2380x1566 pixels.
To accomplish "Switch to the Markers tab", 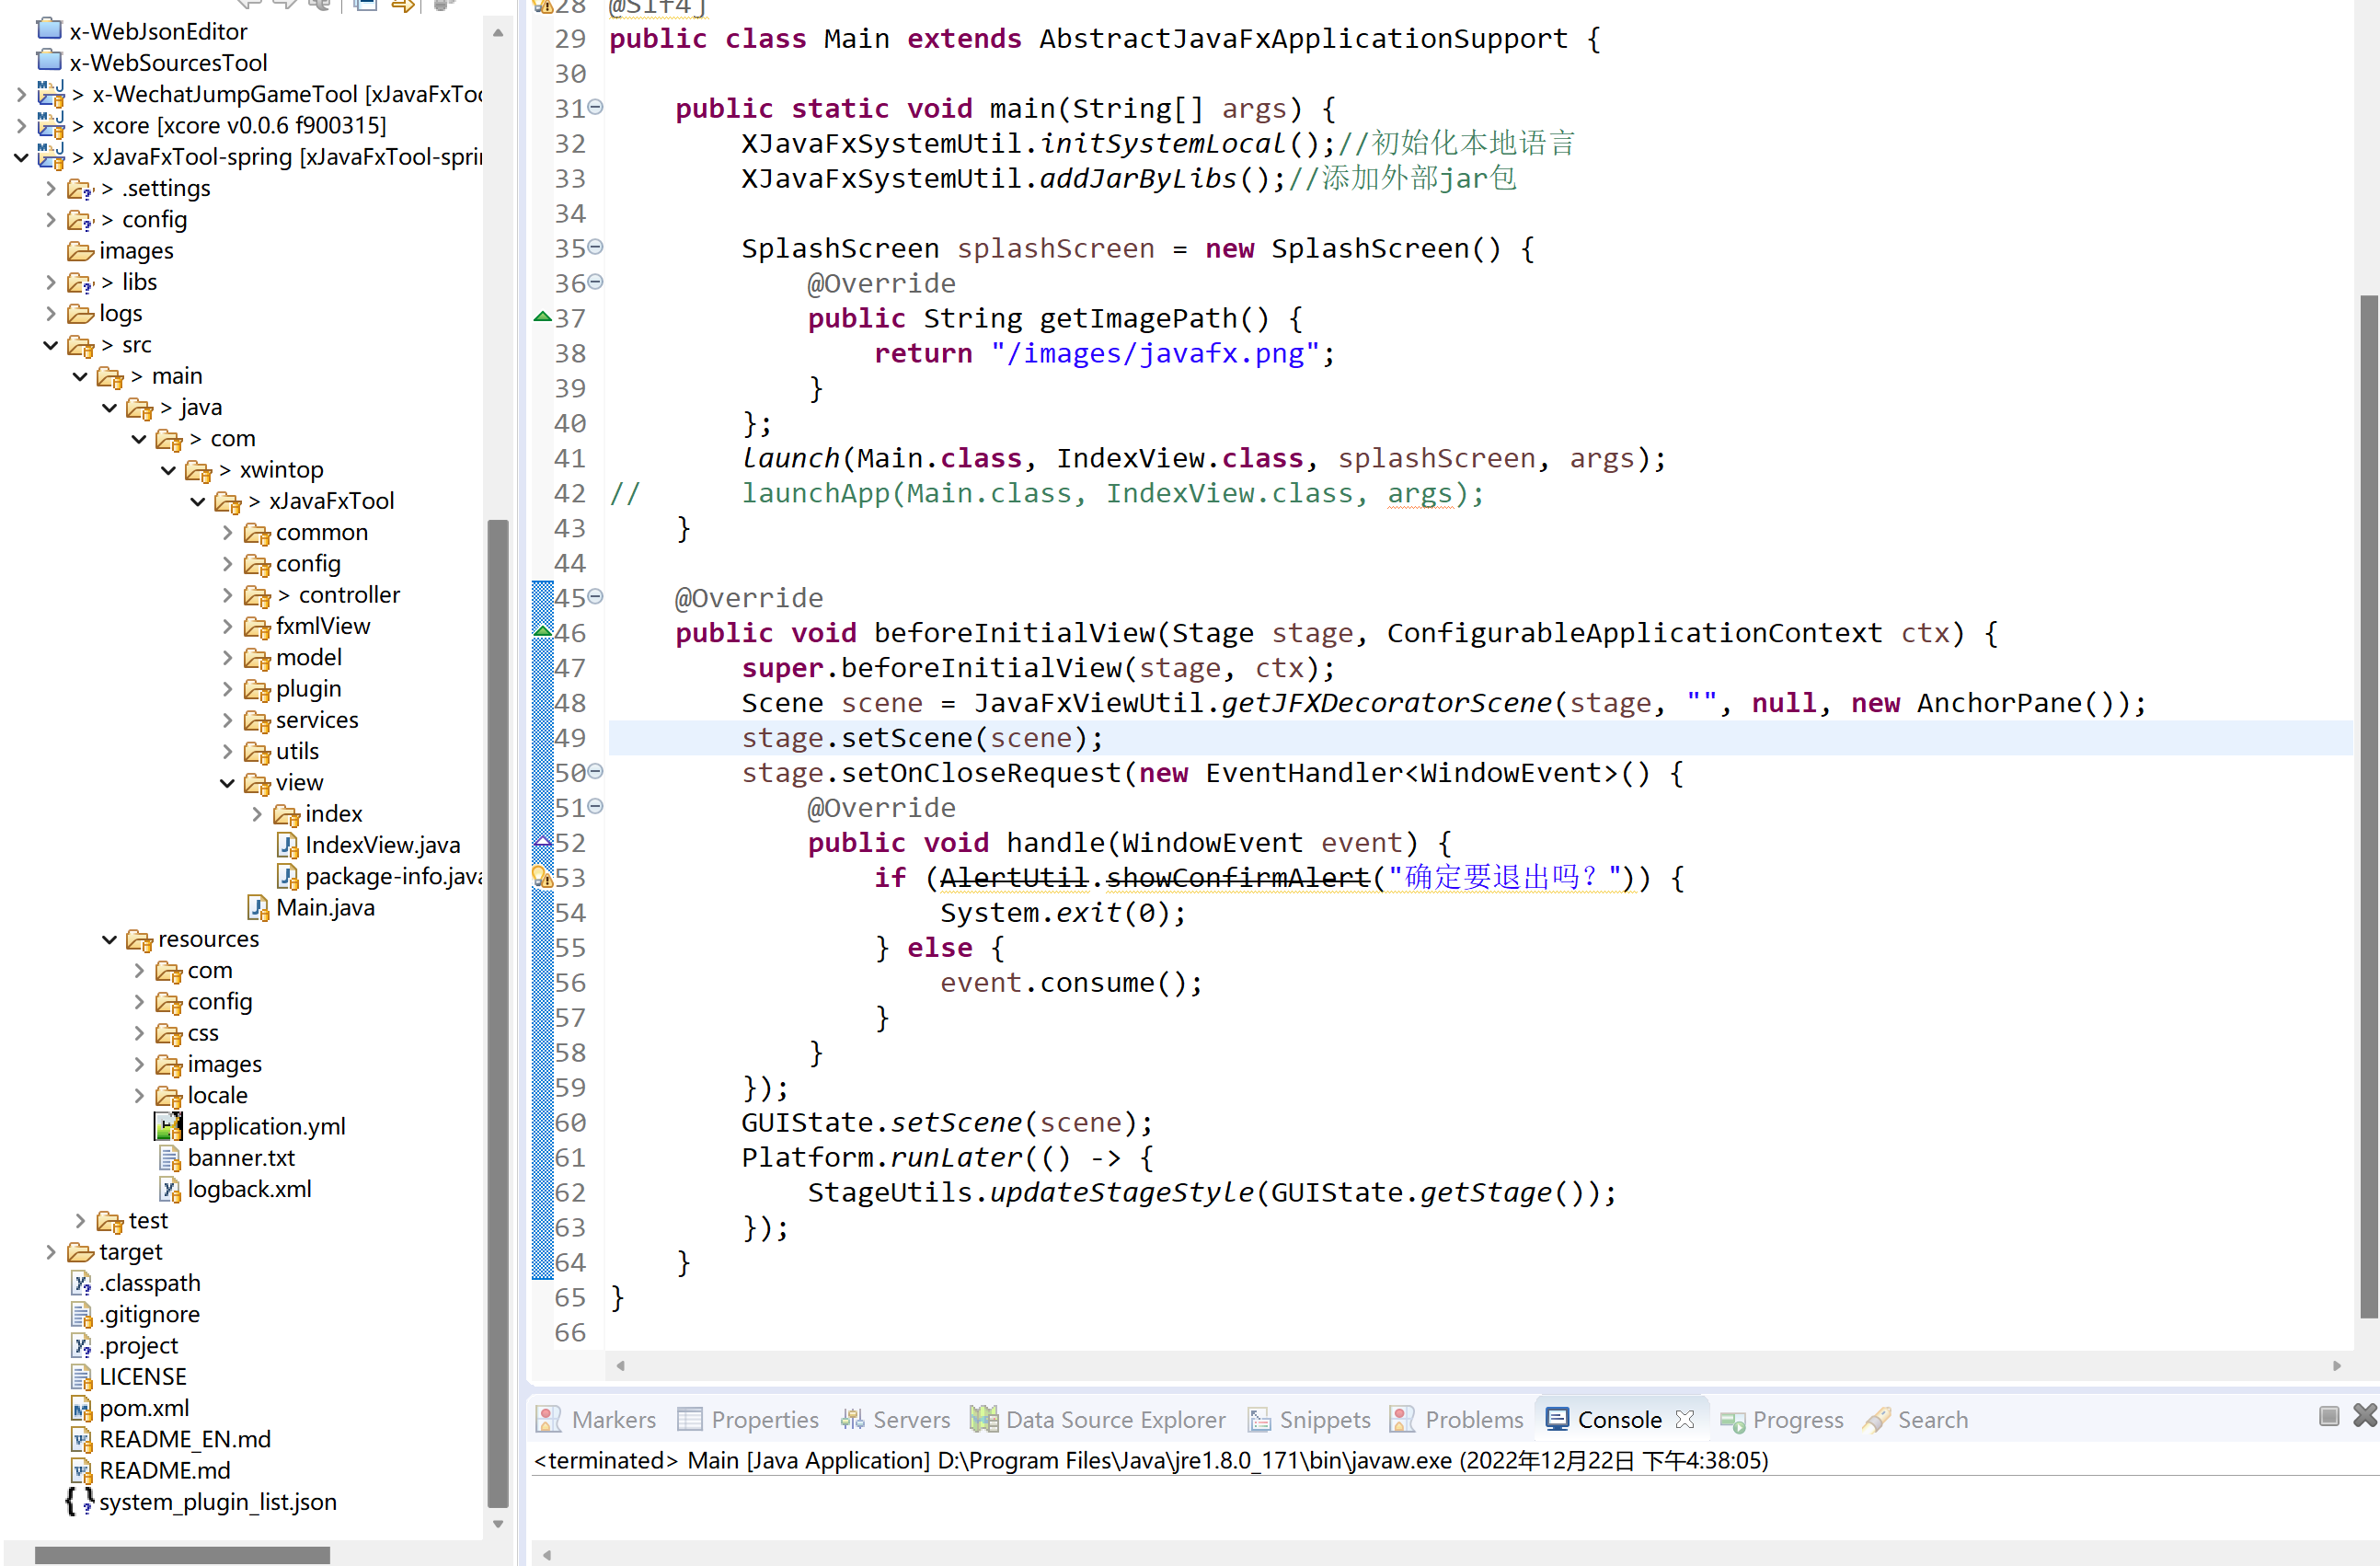I will coord(597,1419).
